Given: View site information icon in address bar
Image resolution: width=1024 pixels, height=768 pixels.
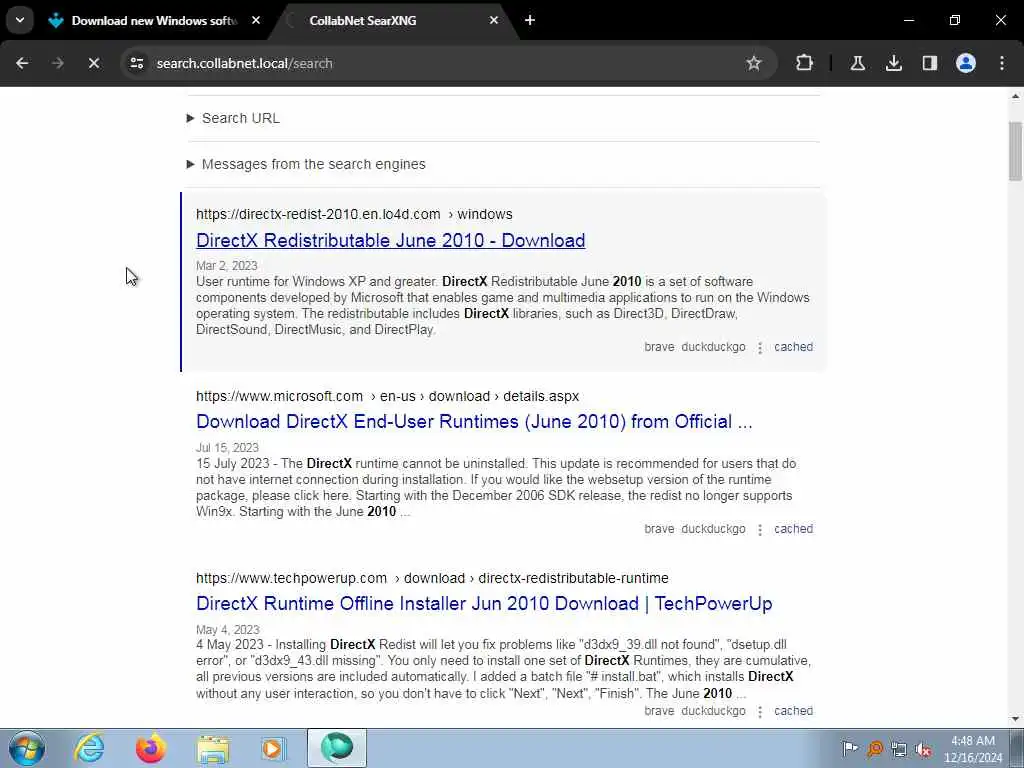Looking at the screenshot, I should point(136,63).
